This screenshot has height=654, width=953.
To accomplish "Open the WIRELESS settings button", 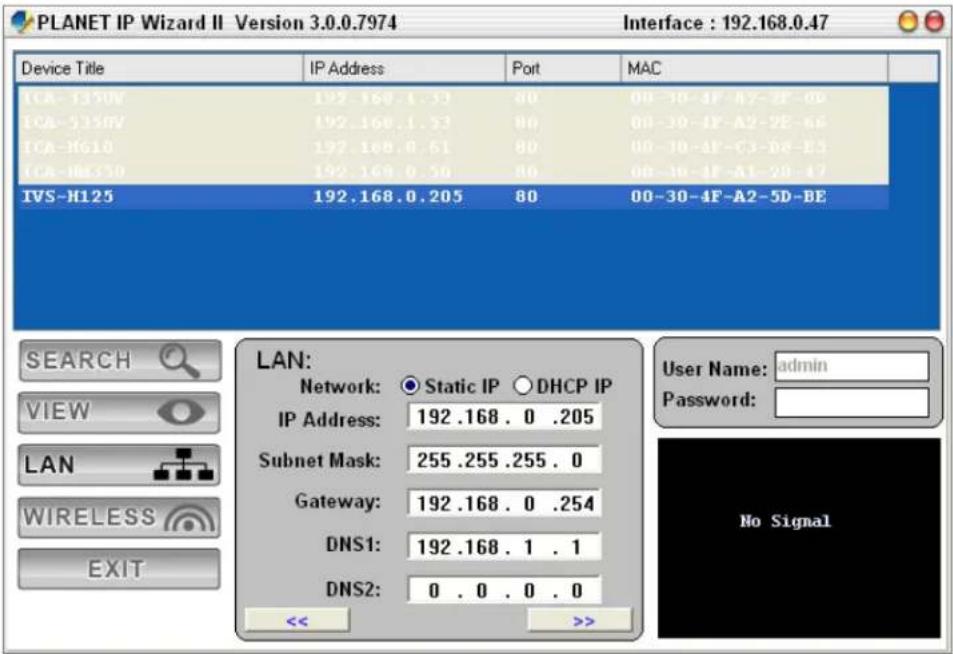I will tap(119, 517).
